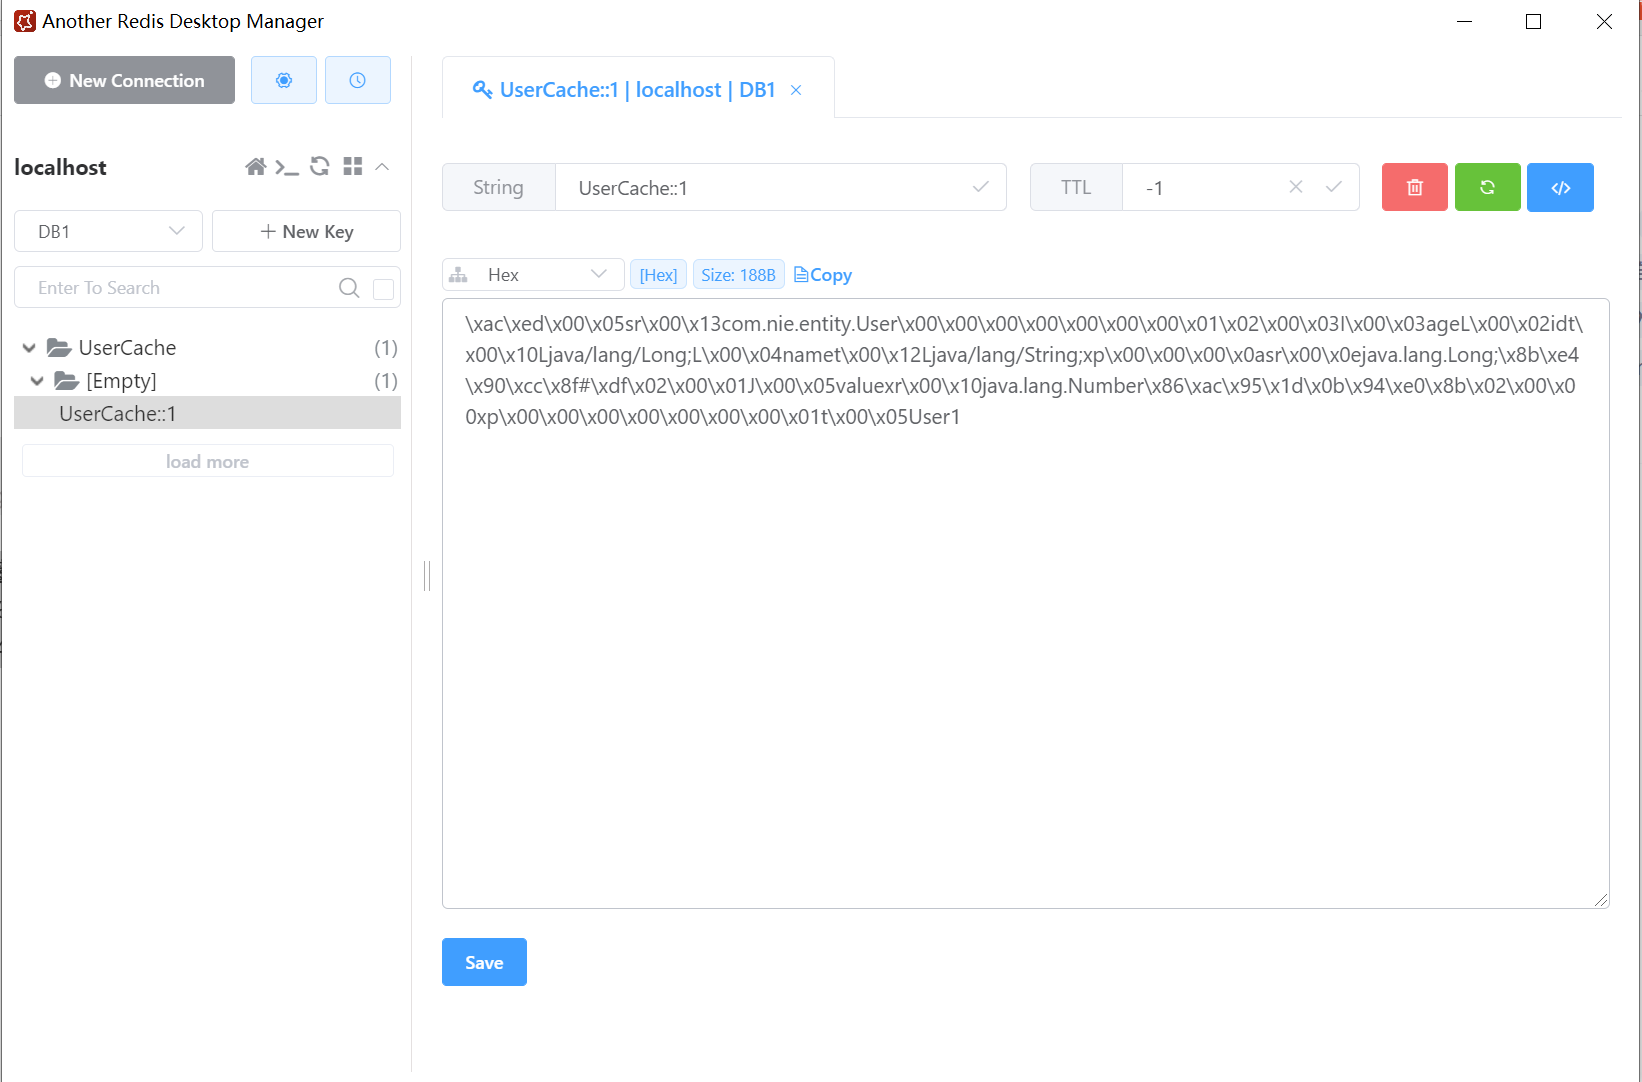Minimize the Redis Desktop Manager window

tap(1465, 21)
